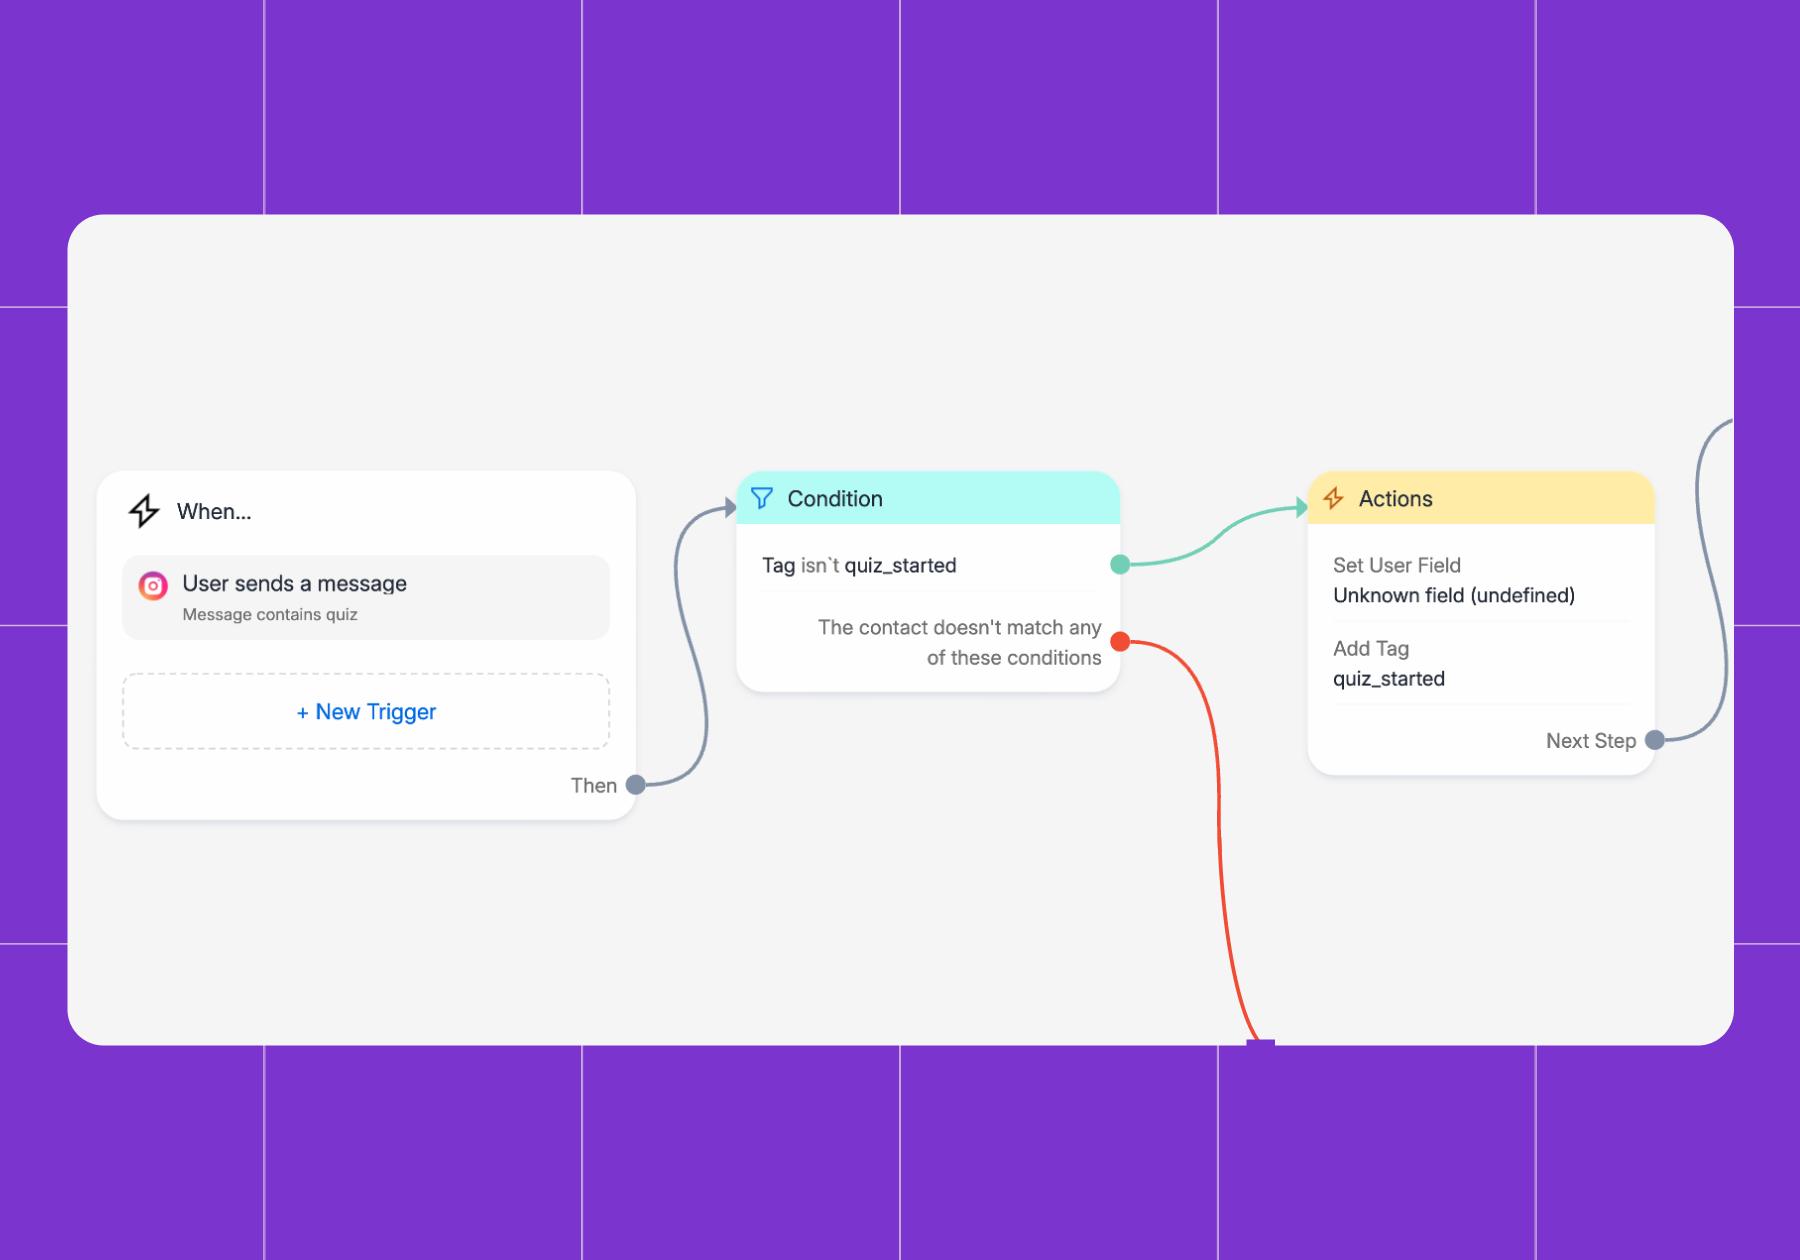Select the Actions node header

1481,498
